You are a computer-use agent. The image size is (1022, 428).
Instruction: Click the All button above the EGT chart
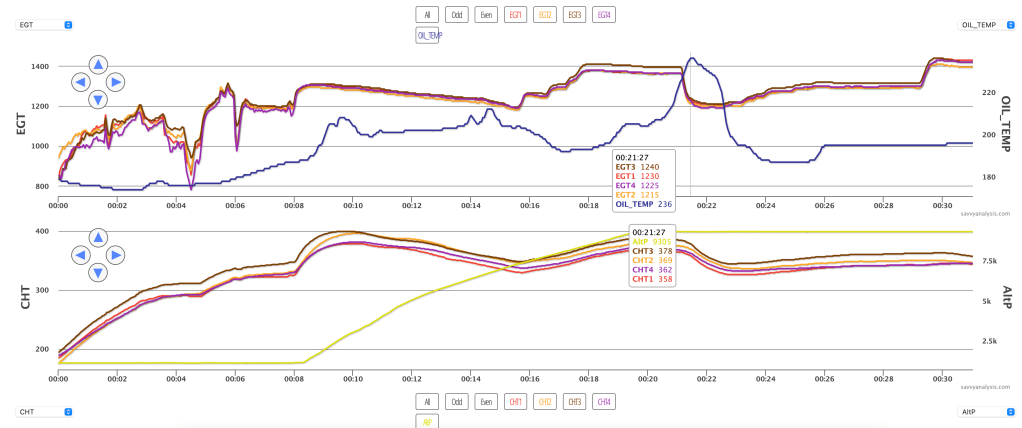[x=428, y=15]
